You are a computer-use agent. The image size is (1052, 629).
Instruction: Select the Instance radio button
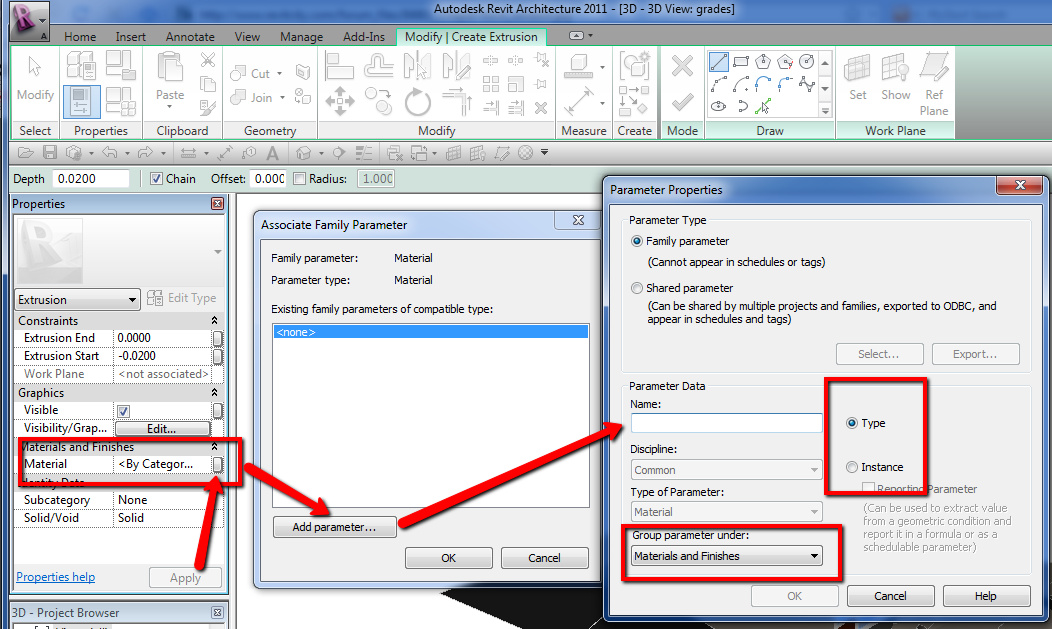point(852,467)
